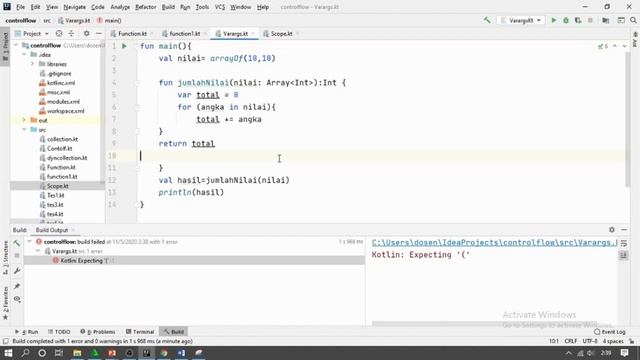Image resolution: width=640 pixels, height=360 pixels.
Task: Open the Problems tool window button
Action: (98, 332)
